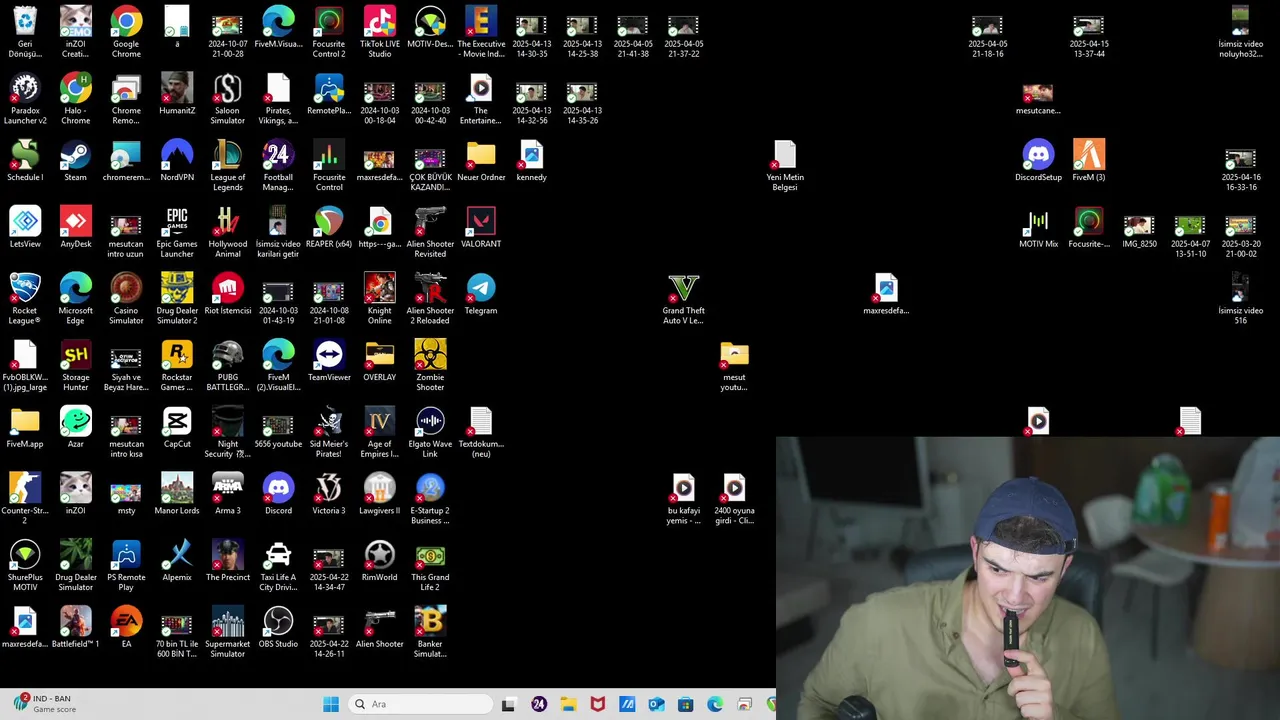Viewport: 1280px width, 720px height.
Task: Open the OVERLAY folder
Action: click(379, 360)
